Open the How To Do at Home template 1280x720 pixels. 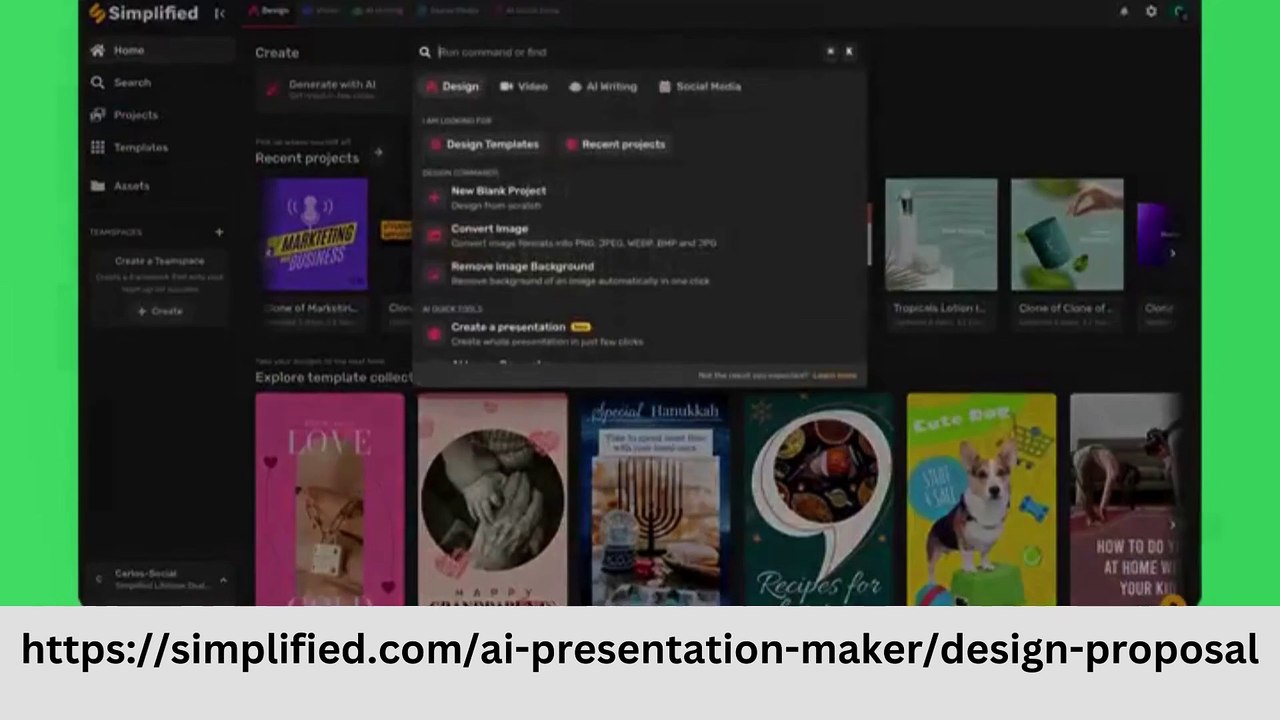click(x=1126, y=499)
